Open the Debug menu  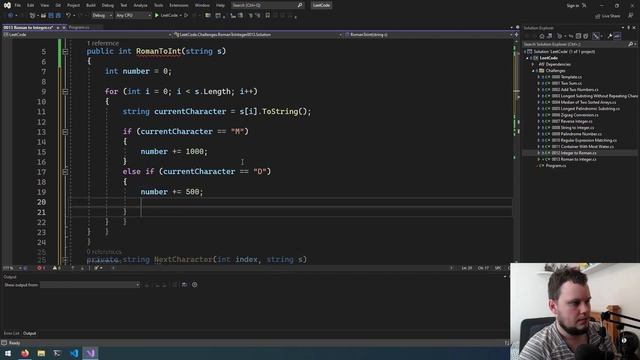[108, 5]
